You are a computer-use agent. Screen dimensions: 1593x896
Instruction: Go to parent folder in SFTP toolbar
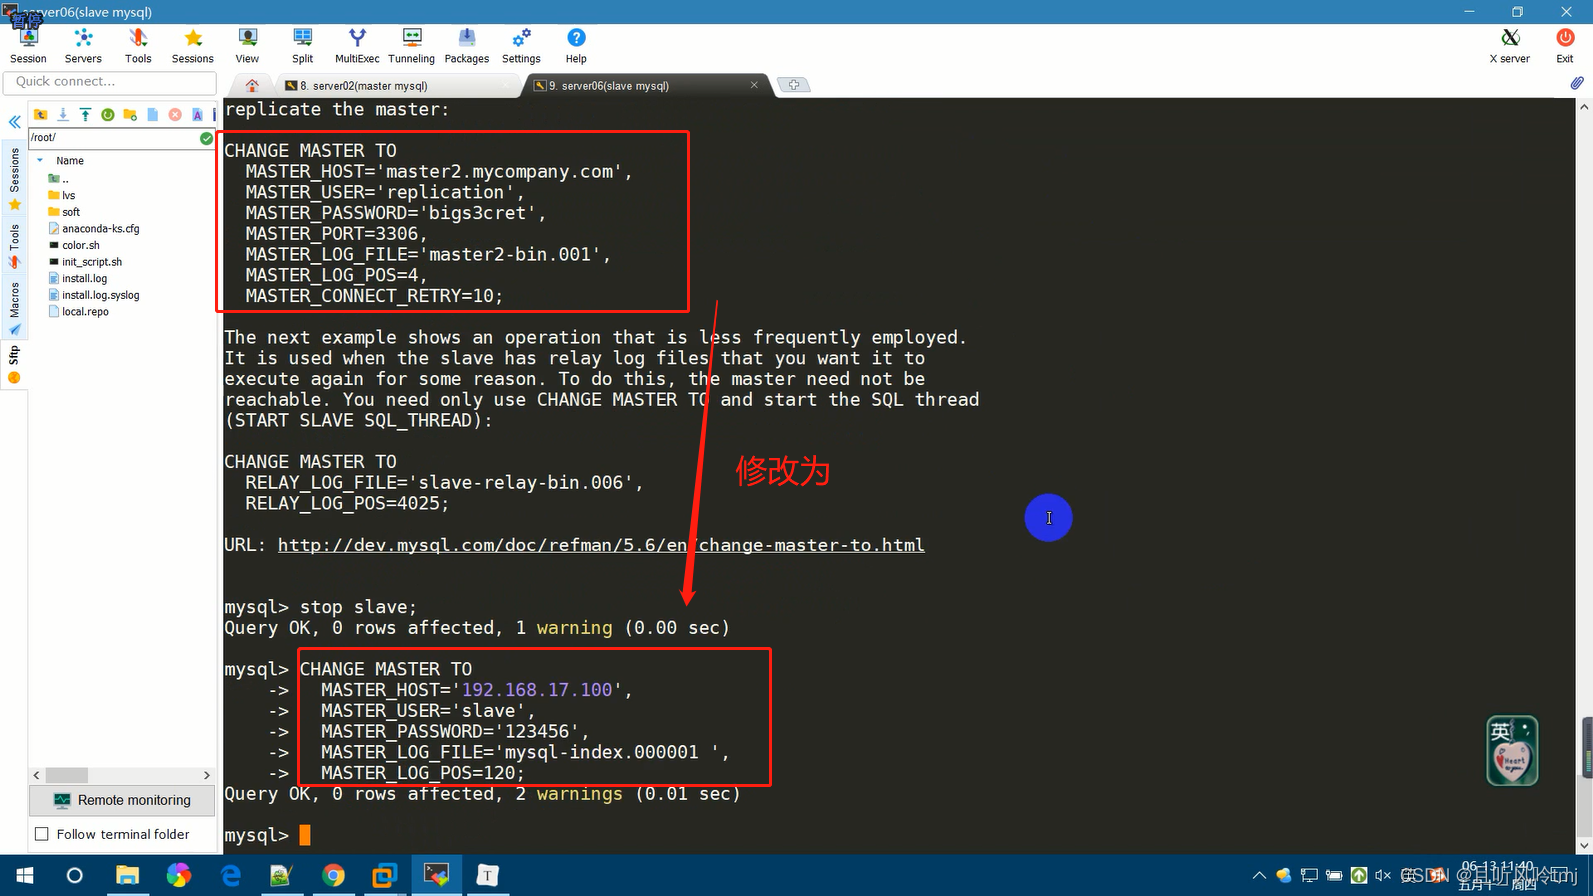(x=41, y=115)
